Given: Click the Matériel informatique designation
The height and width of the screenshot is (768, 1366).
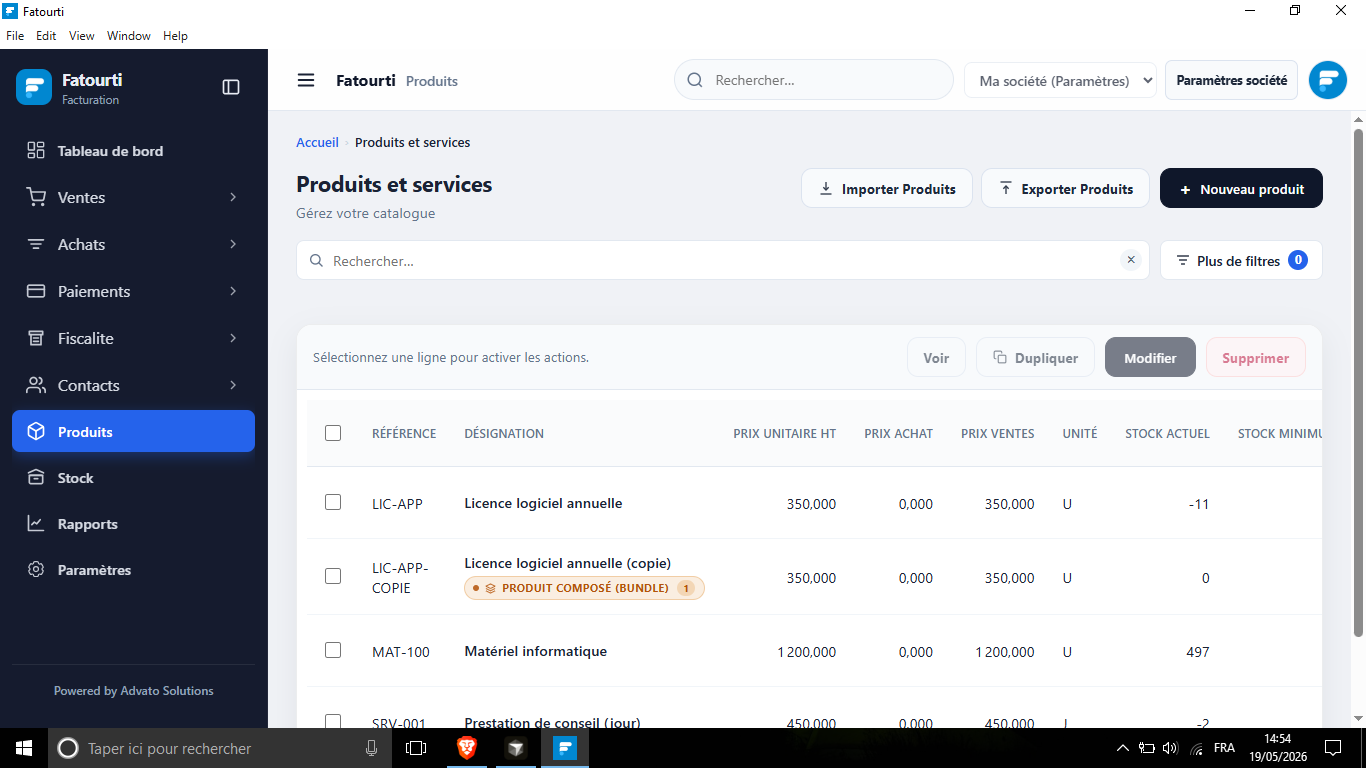Looking at the screenshot, I should tap(536, 651).
